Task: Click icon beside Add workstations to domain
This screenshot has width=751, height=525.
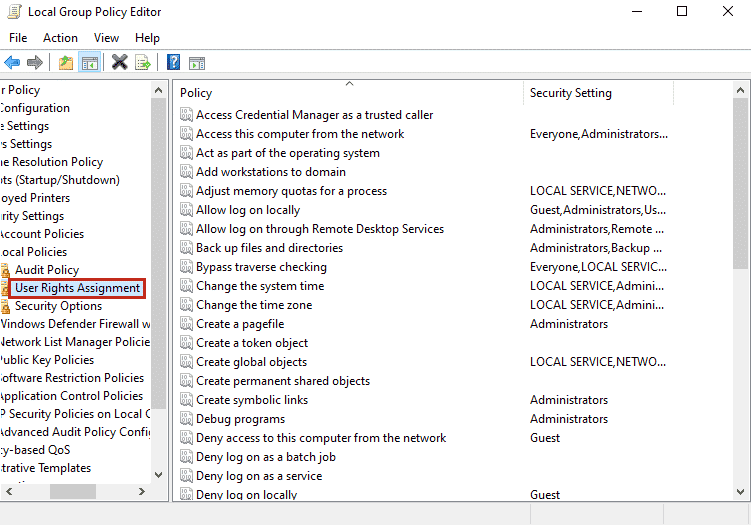Action: pyautogui.click(x=186, y=171)
